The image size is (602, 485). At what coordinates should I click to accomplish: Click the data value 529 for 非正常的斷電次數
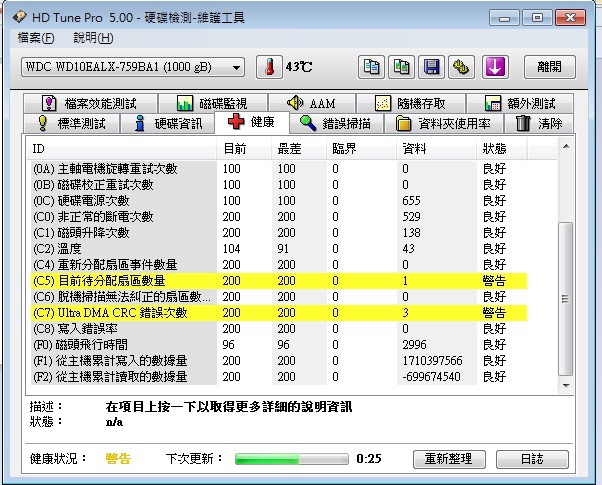(x=411, y=217)
